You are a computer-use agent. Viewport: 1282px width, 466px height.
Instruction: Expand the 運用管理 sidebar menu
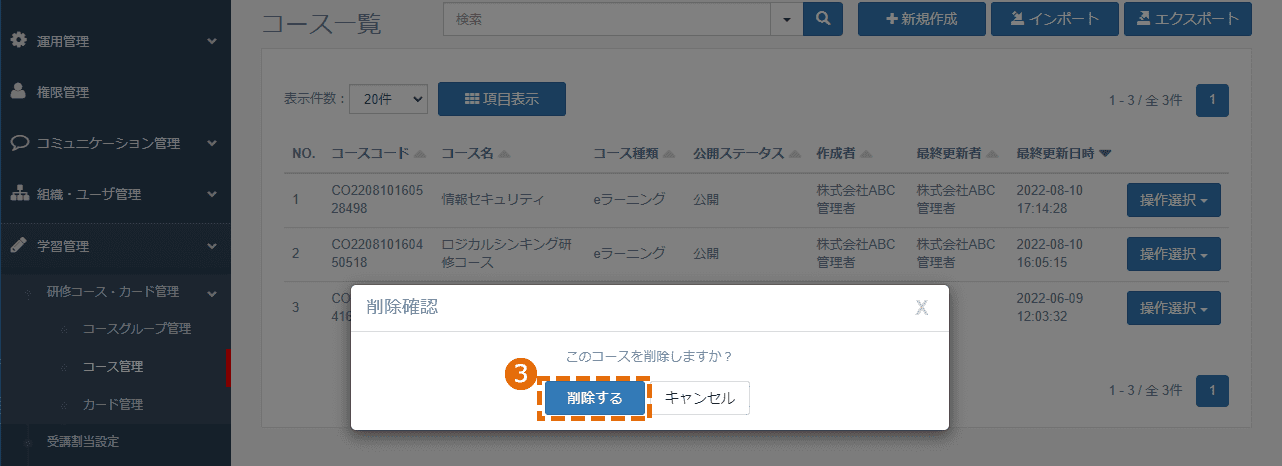click(x=115, y=41)
